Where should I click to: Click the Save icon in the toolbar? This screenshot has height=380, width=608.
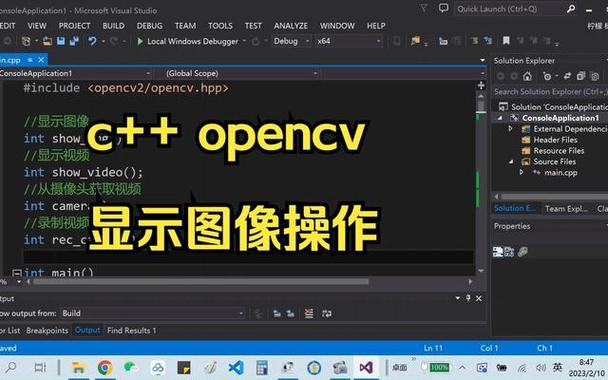[x=61, y=41]
